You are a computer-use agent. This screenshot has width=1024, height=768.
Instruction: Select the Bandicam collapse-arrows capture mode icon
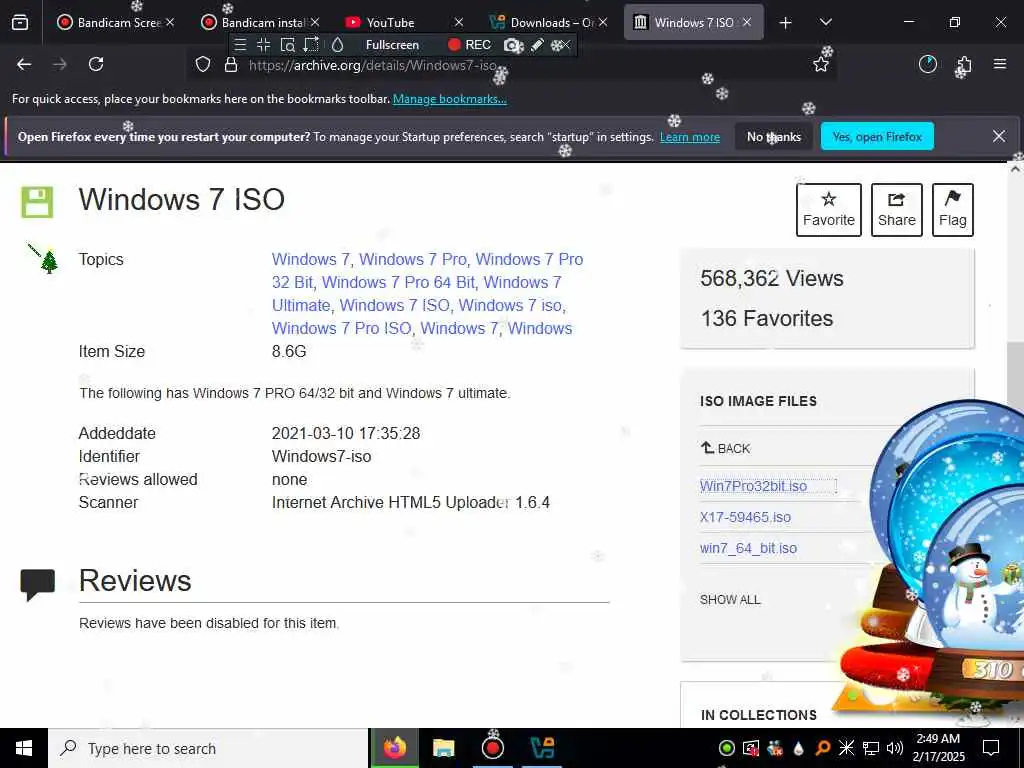click(264, 44)
